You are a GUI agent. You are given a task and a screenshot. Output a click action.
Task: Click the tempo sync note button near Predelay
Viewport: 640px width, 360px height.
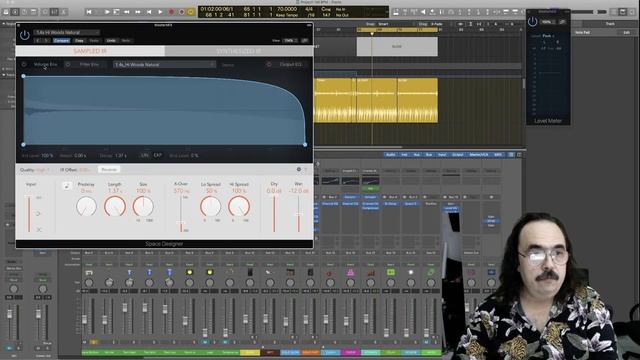pos(67,186)
